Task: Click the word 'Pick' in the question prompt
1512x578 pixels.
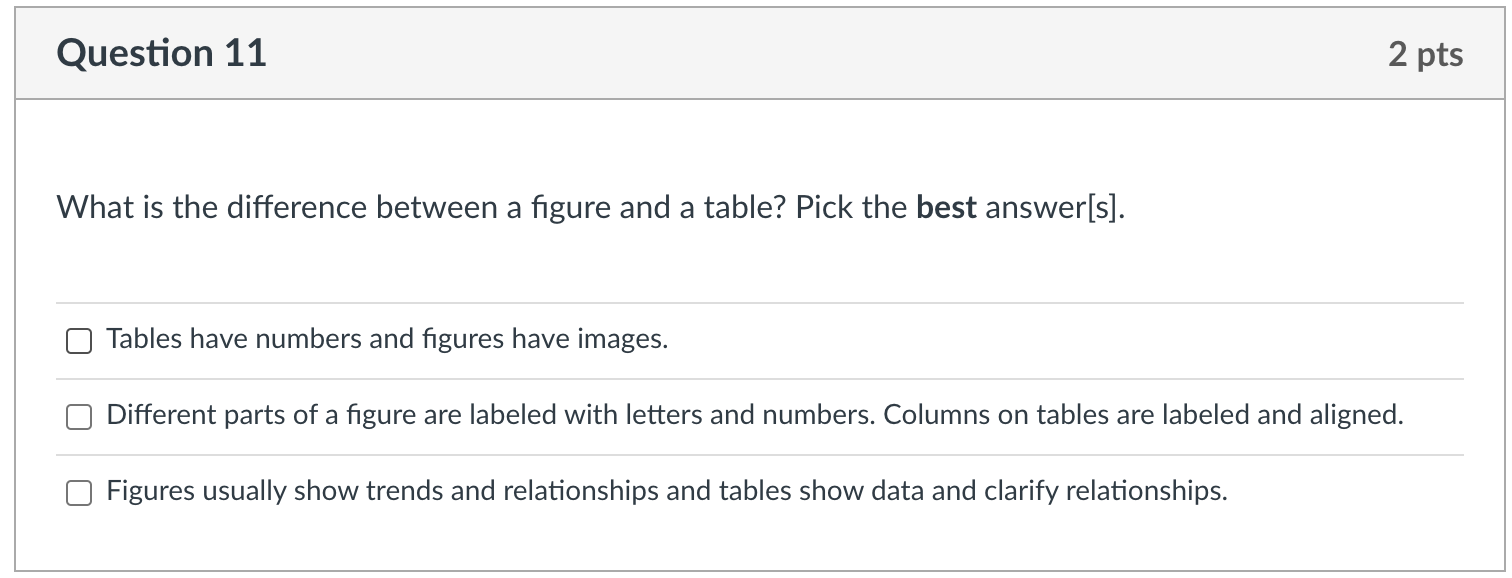Action: tap(823, 208)
